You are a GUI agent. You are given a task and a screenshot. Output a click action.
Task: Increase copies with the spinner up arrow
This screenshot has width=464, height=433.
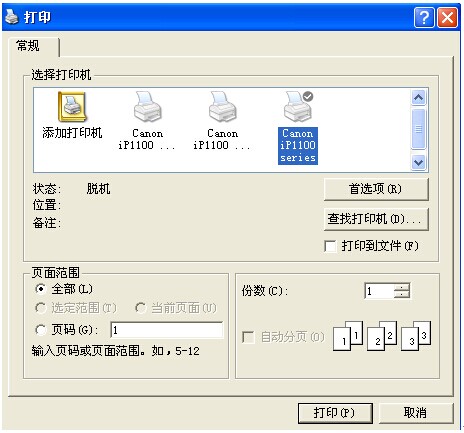coord(402,287)
